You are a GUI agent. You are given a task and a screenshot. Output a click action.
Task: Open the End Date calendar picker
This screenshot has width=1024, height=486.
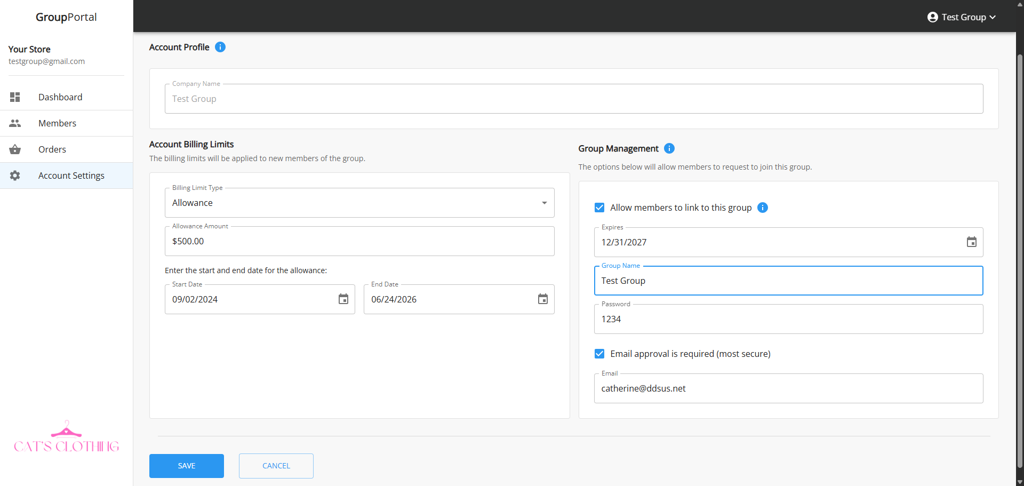click(x=543, y=299)
